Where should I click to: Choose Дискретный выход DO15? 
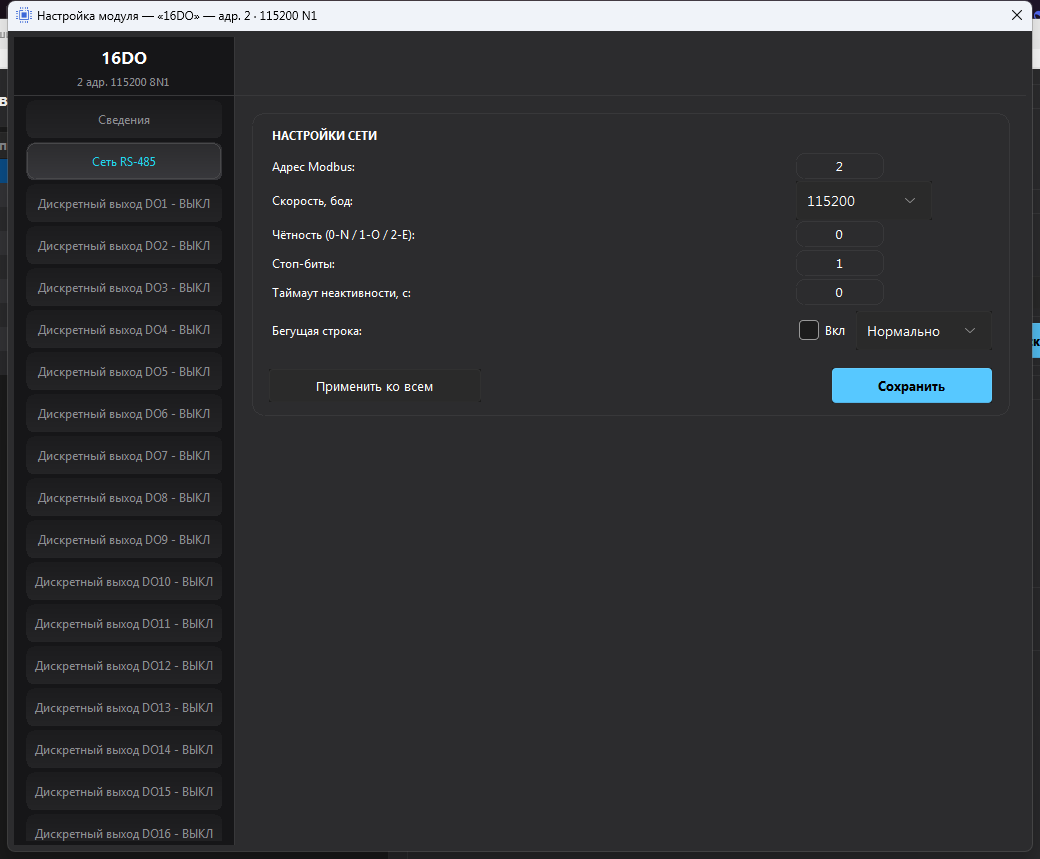(x=124, y=792)
